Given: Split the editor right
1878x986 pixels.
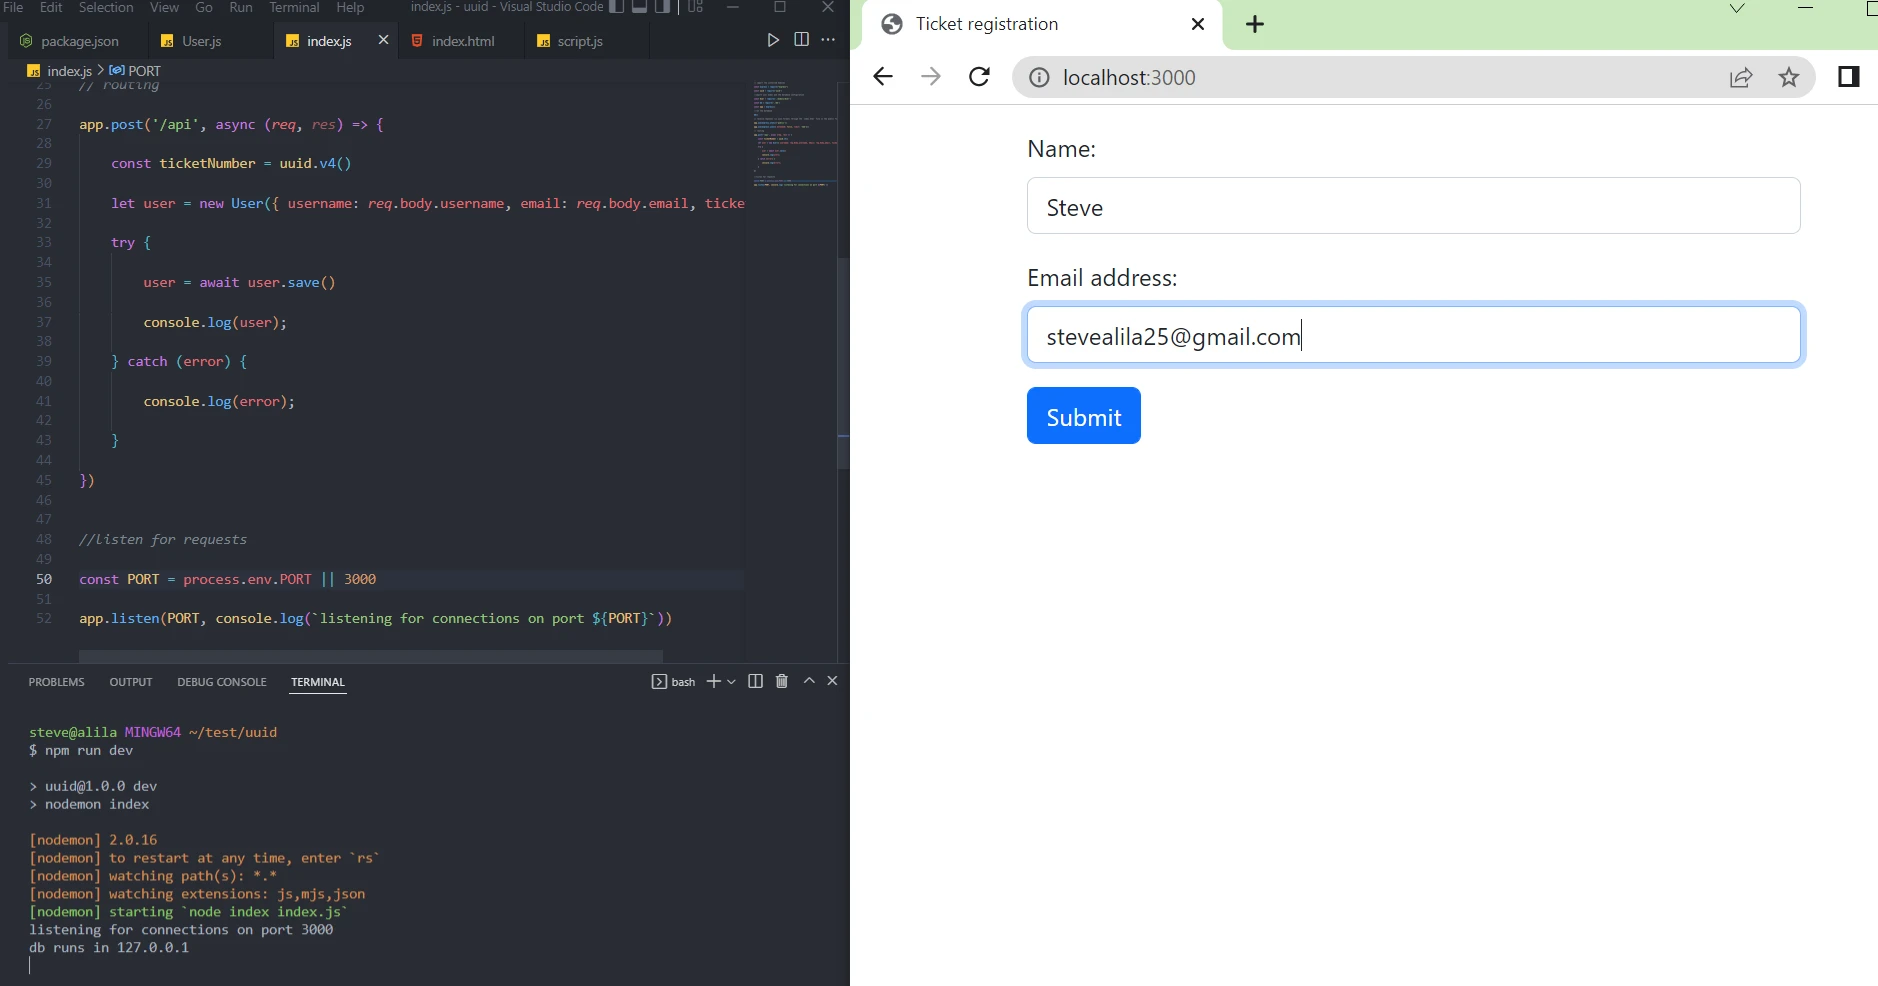Looking at the screenshot, I should click(801, 40).
